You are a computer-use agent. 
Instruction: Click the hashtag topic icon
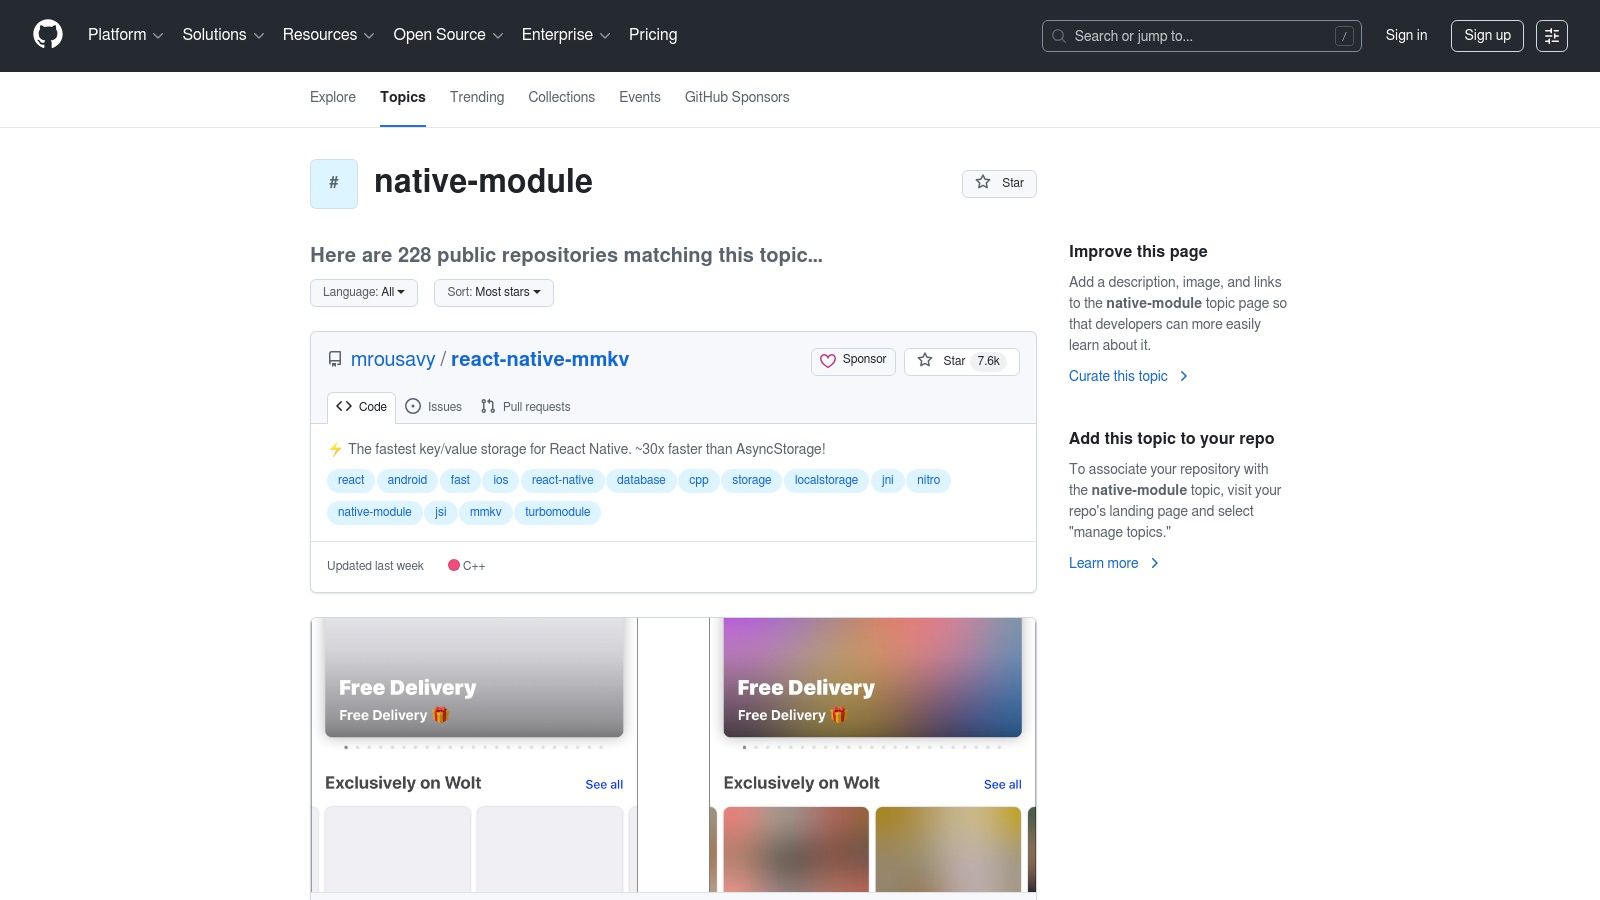click(x=334, y=183)
